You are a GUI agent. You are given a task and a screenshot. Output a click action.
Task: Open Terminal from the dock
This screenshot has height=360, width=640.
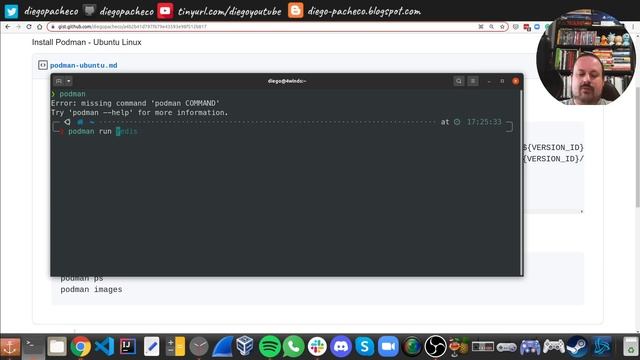click(x=33, y=346)
